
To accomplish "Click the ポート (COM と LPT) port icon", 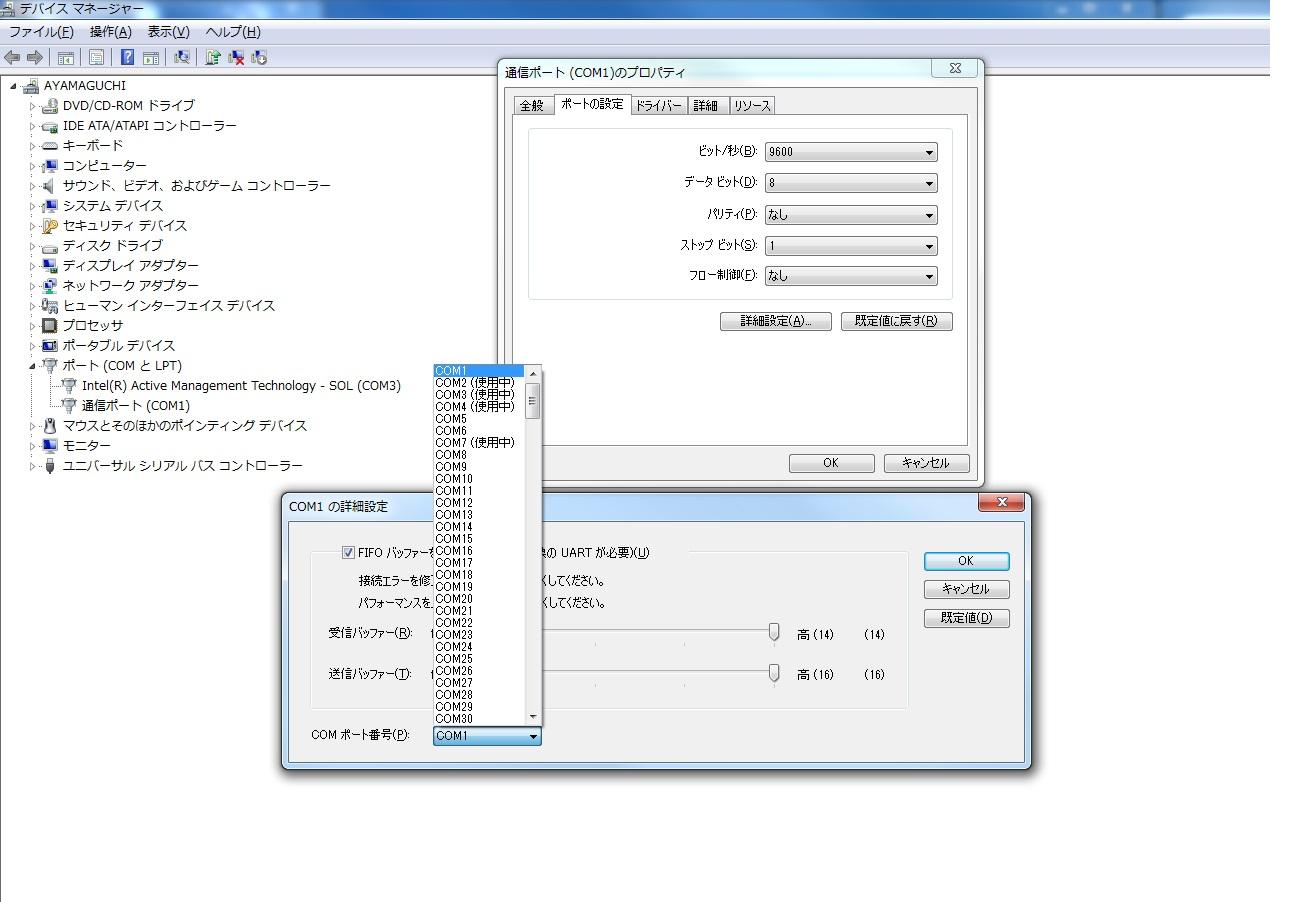I will (50, 366).
